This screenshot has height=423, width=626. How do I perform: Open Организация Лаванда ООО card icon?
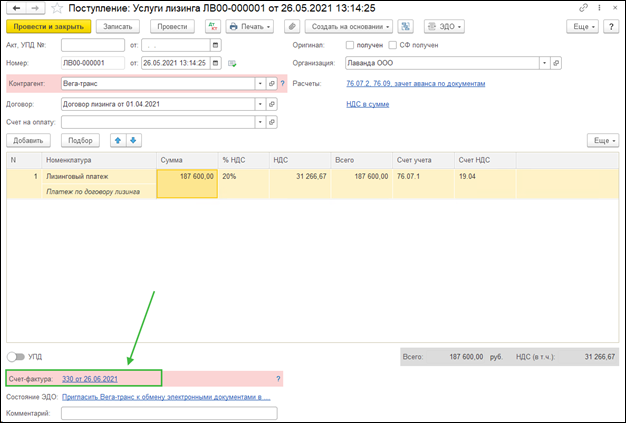coord(556,63)
